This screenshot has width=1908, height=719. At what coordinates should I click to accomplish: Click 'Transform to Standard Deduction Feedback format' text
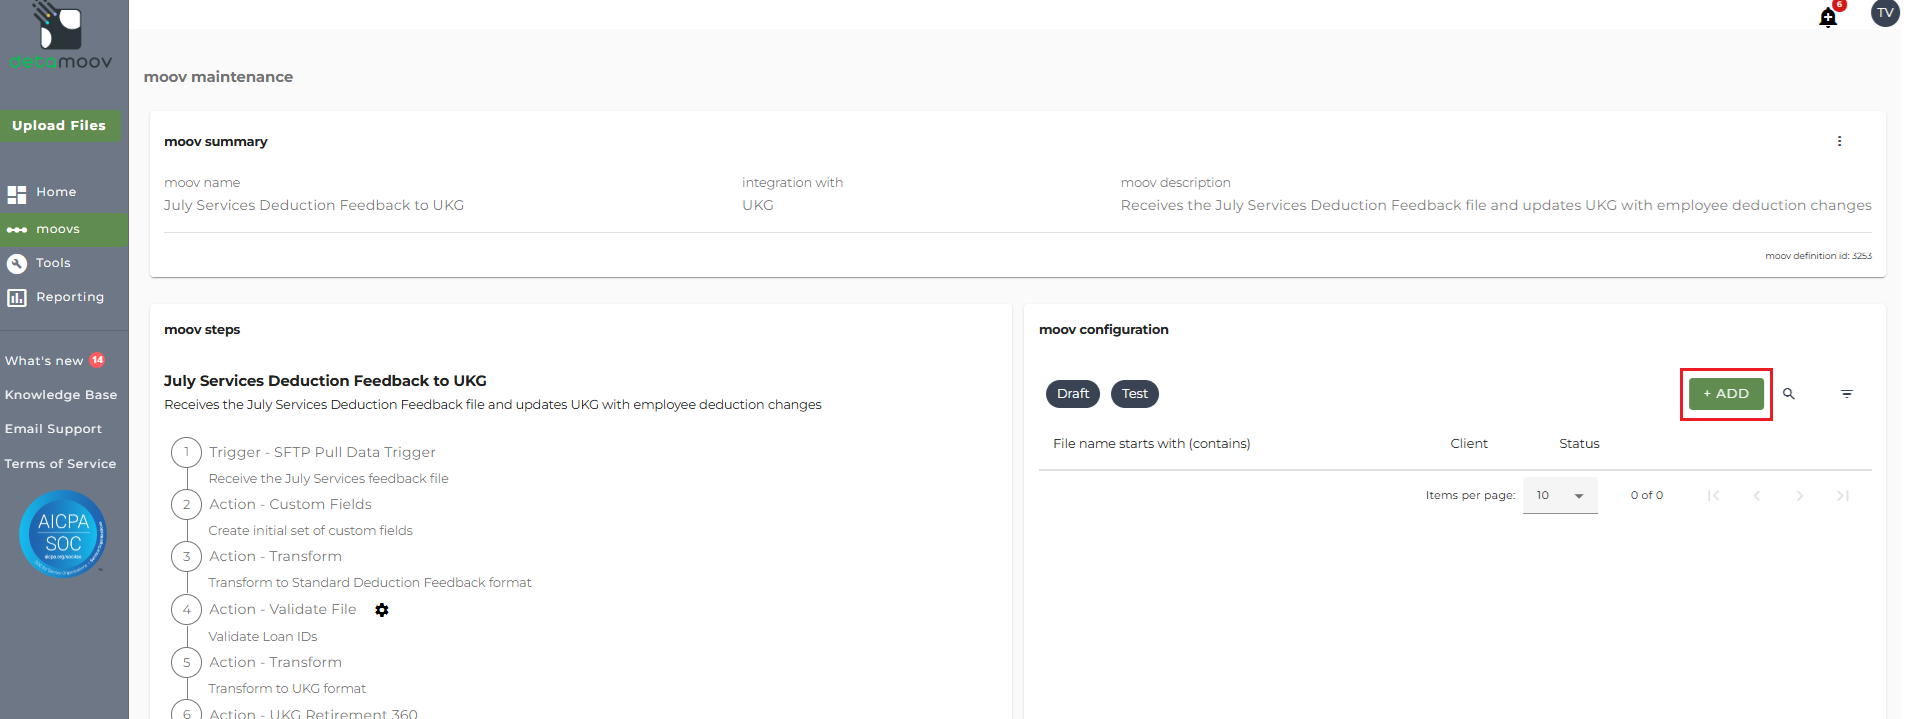(370, 583)
